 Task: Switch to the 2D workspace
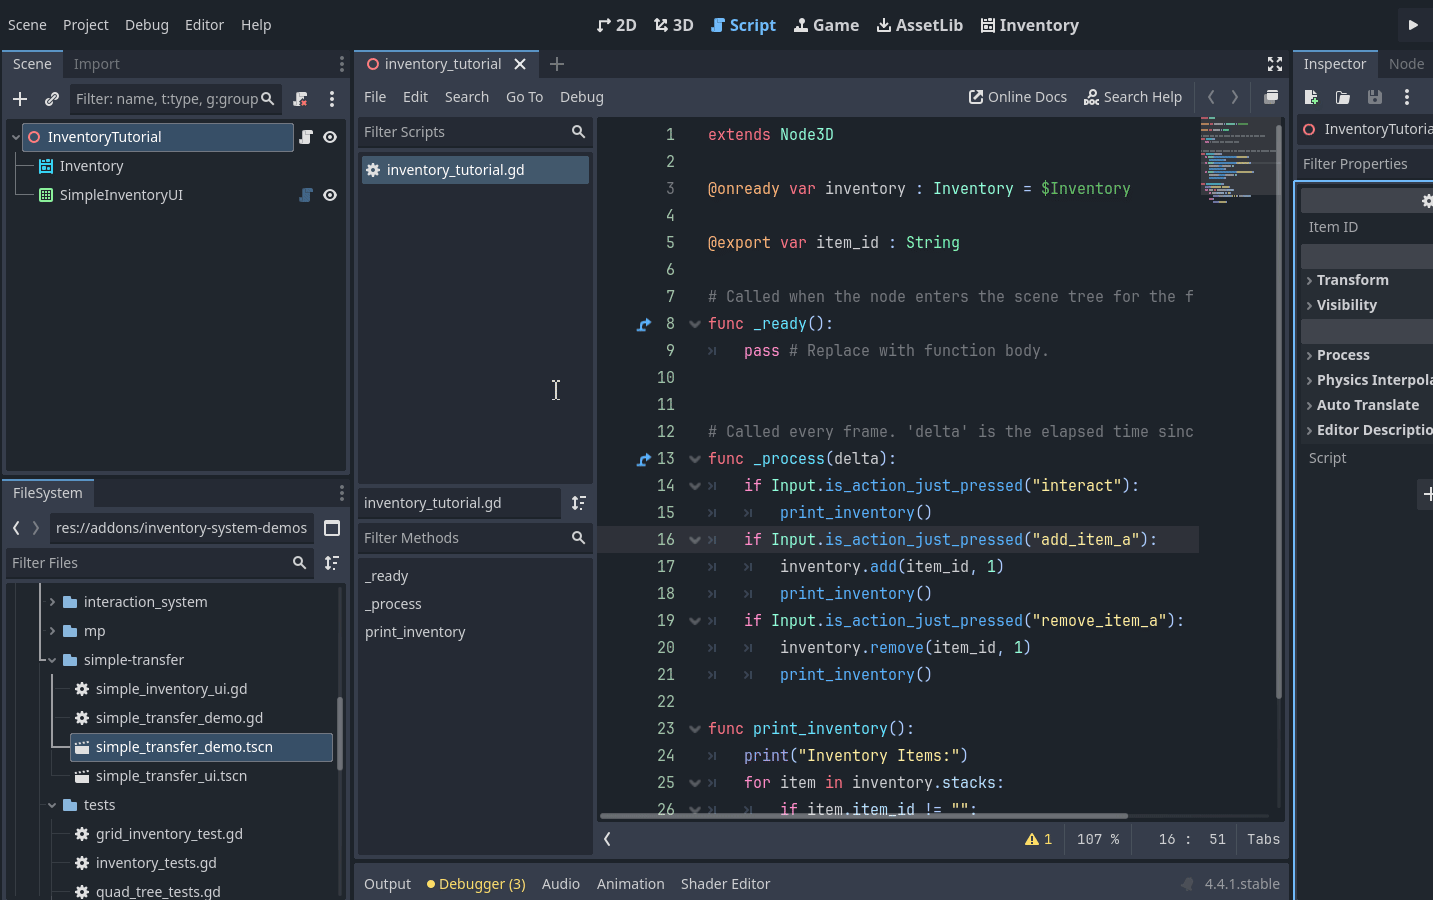[x=616, y=25]
